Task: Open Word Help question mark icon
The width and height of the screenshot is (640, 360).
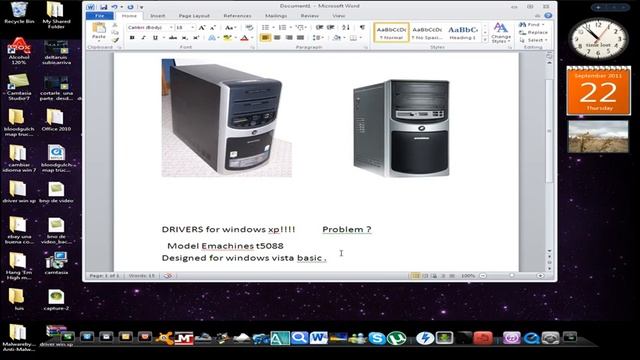Action: click(x=548, y=16)
